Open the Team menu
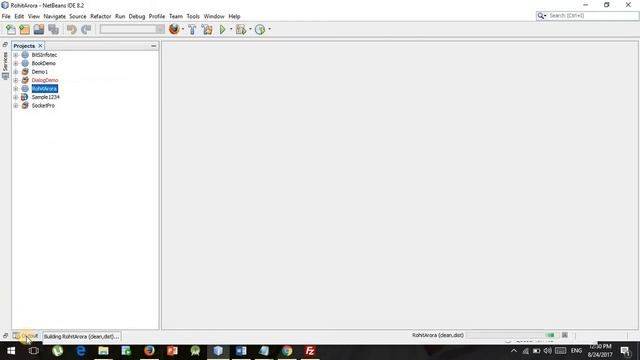 176,16
